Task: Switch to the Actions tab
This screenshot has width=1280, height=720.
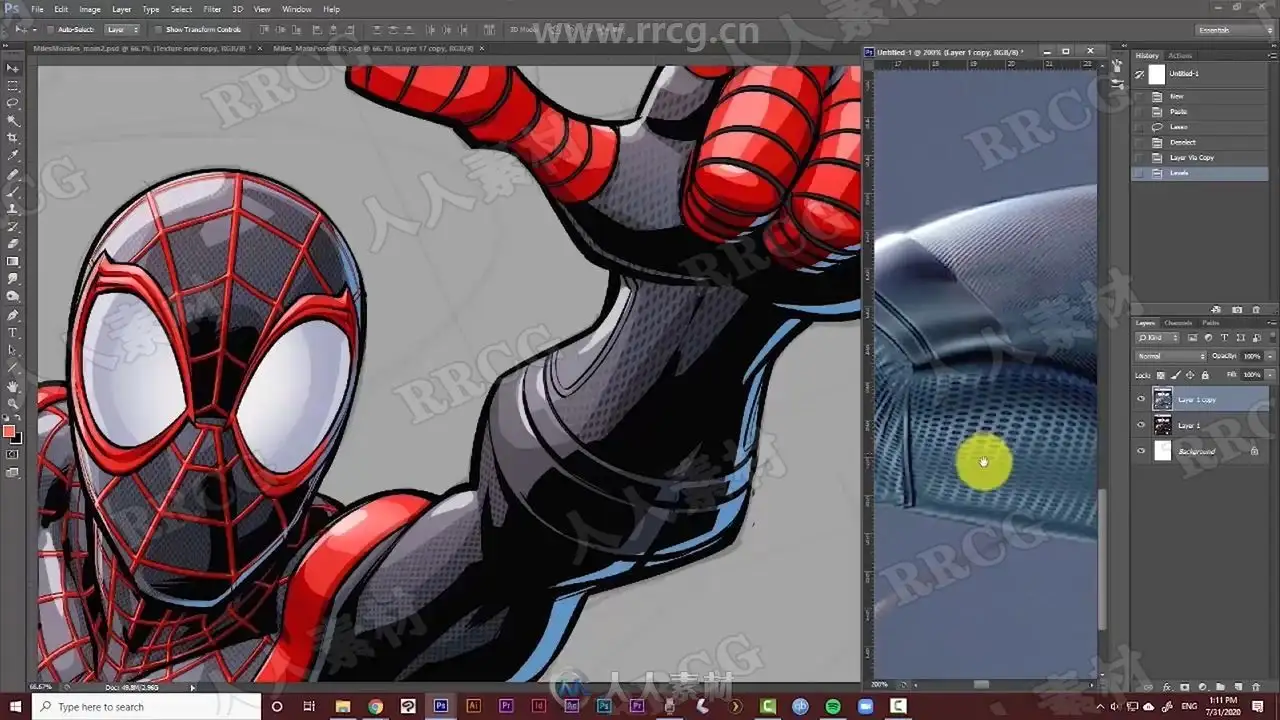Action: pos(1180,56)
